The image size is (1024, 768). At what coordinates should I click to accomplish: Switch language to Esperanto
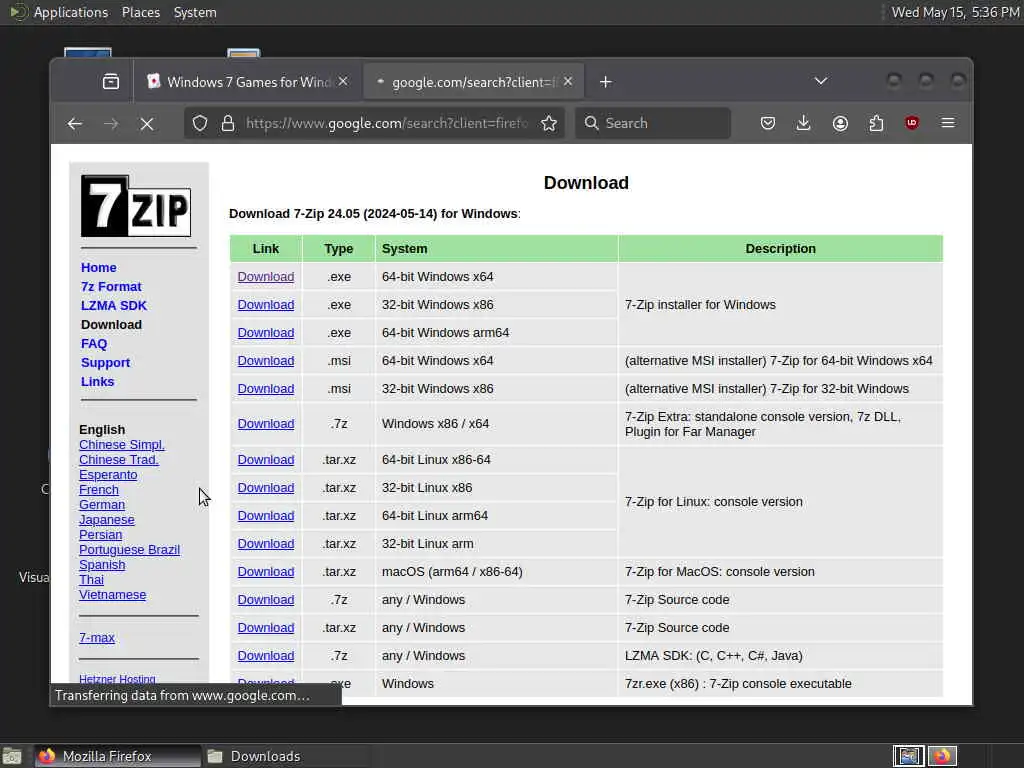click(x=108, y=475)
